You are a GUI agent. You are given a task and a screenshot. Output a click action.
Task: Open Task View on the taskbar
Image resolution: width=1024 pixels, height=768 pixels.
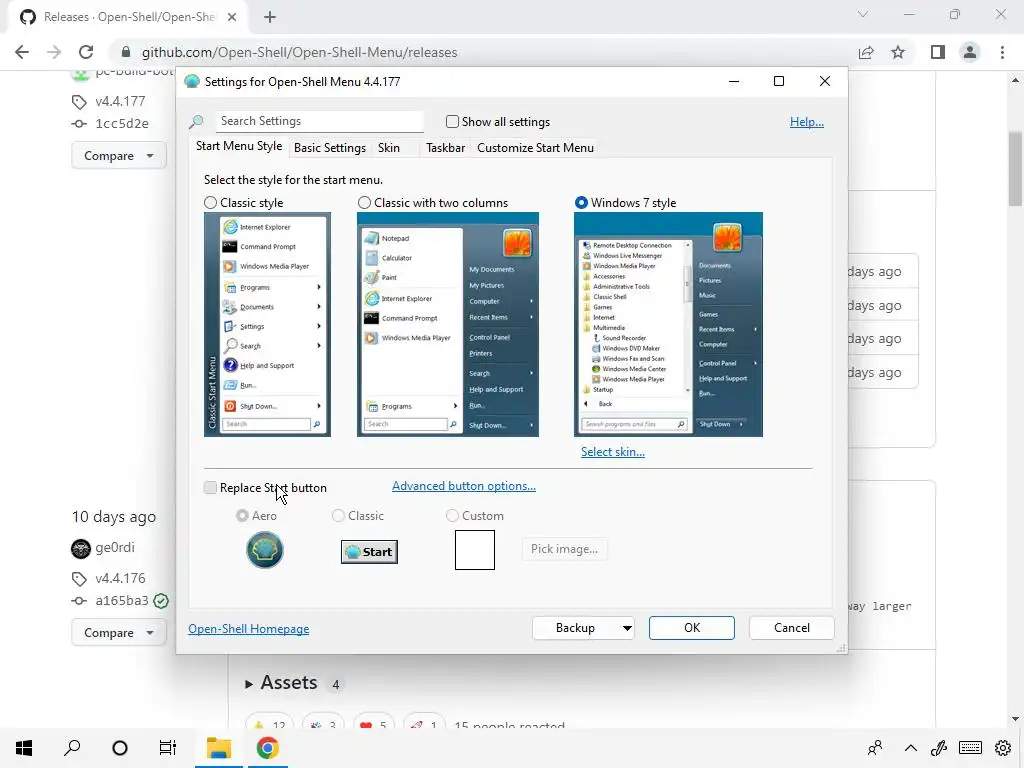(168, 748)
